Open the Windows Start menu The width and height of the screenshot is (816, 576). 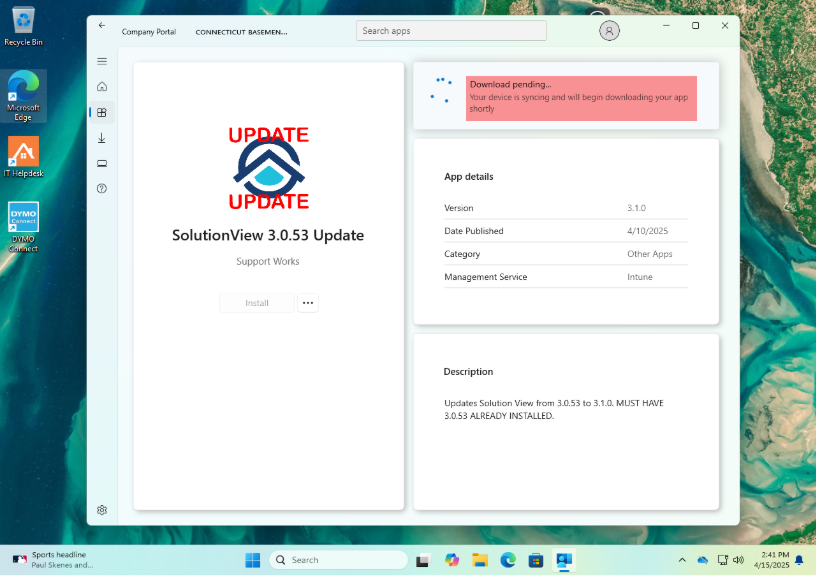(252, 560)
